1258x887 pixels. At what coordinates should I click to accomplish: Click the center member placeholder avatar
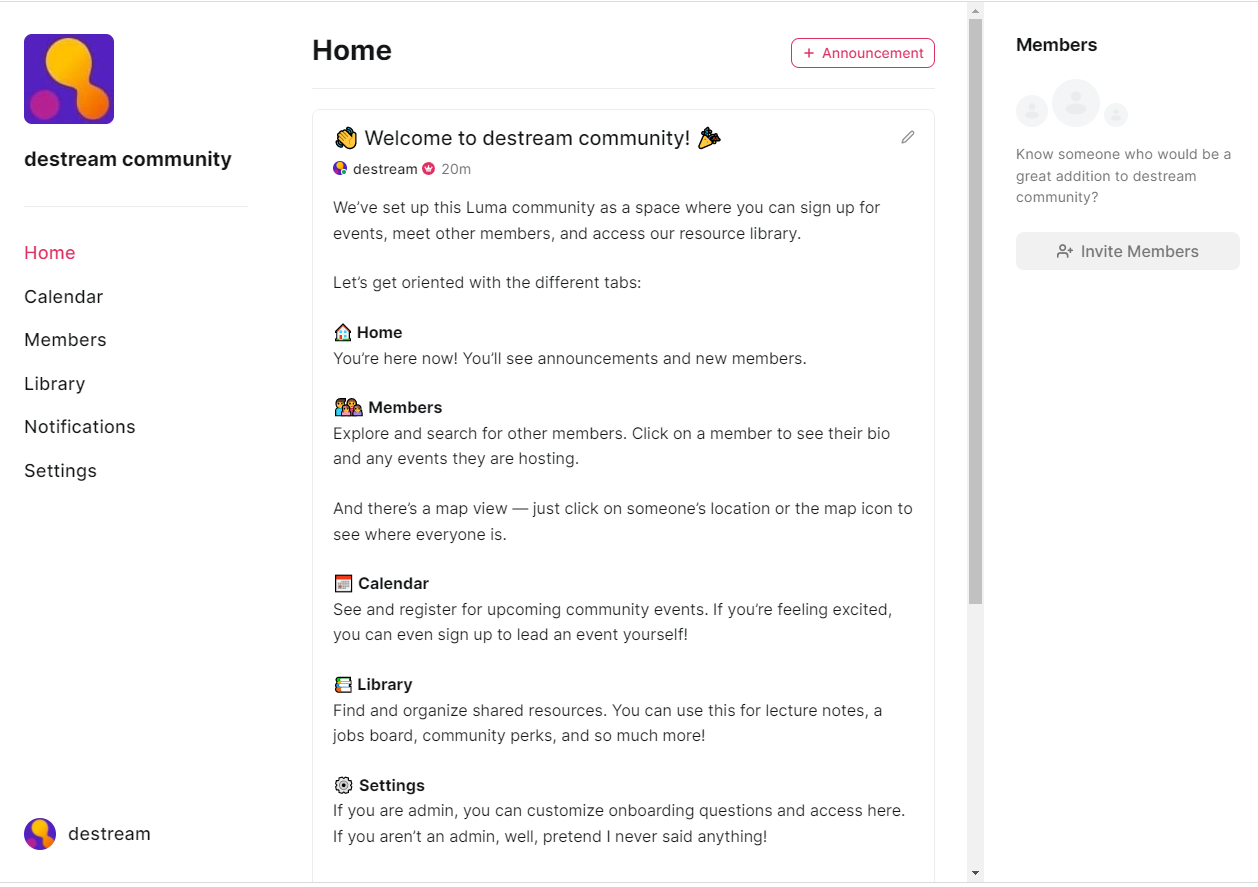[1076, 103]
